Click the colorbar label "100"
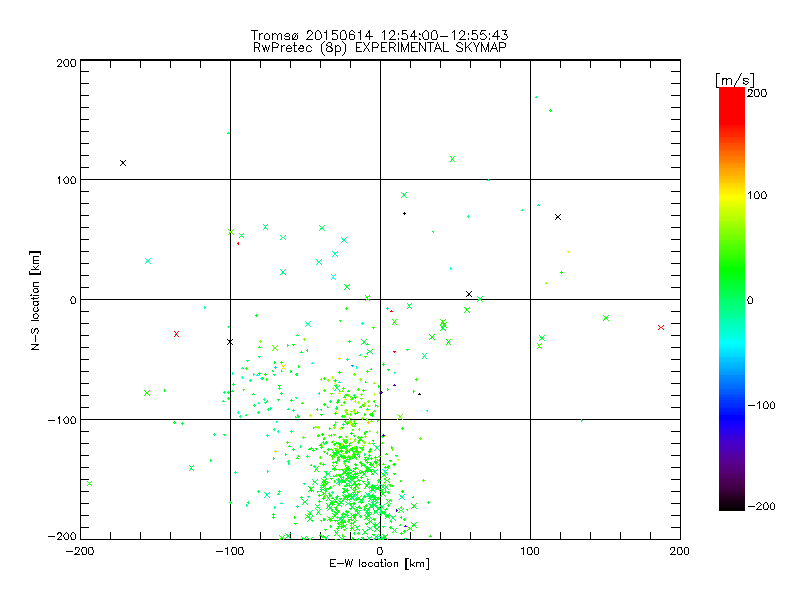 click(757, 195)
